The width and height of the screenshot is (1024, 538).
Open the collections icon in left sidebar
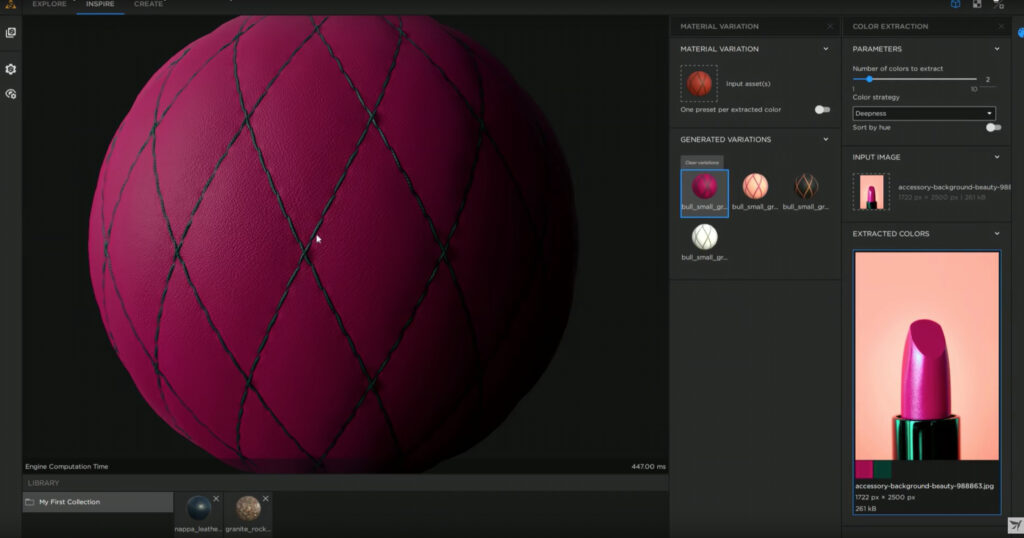(11, 33)
